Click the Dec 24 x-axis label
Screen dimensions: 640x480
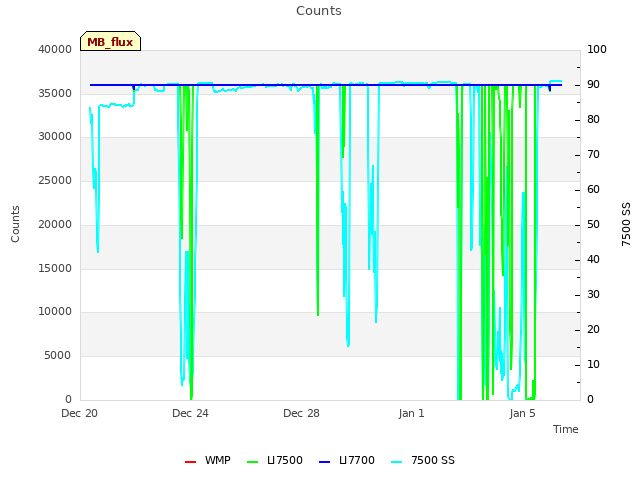(190, 413)
